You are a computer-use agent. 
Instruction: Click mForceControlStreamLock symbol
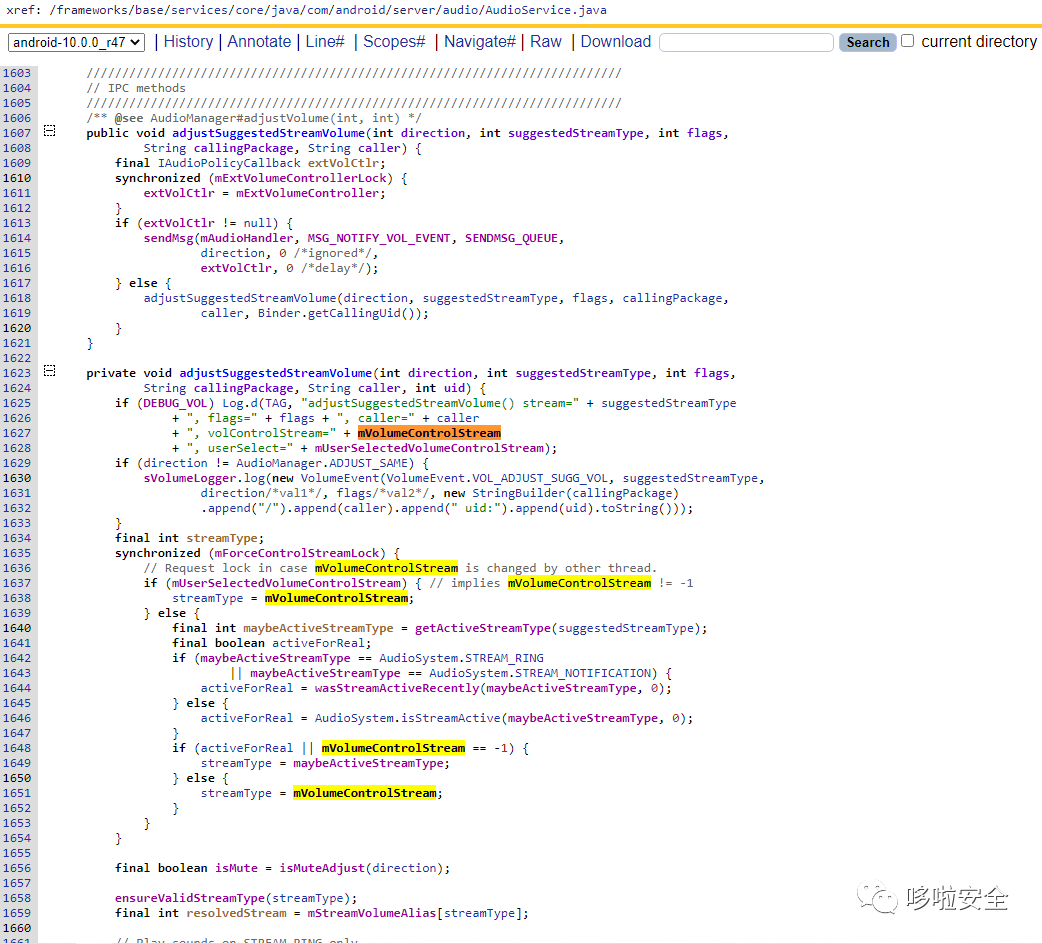(x=297, y=553)
